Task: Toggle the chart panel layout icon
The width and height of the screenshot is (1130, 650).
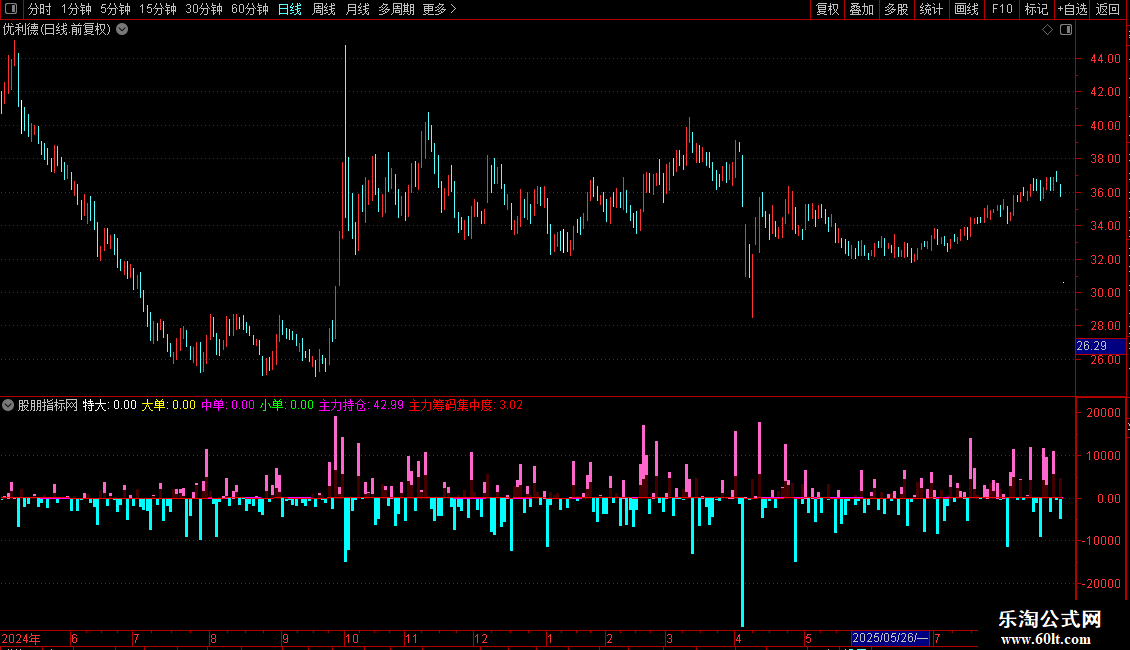Action: (x=1066, y=30)
